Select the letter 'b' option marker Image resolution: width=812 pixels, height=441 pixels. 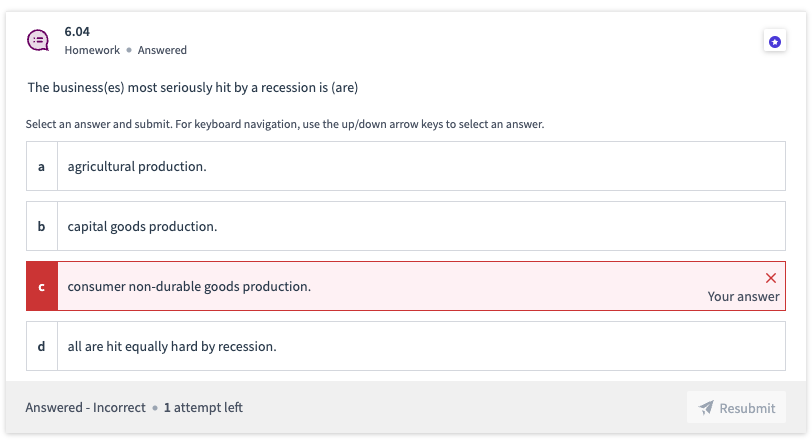pos(41,226)
